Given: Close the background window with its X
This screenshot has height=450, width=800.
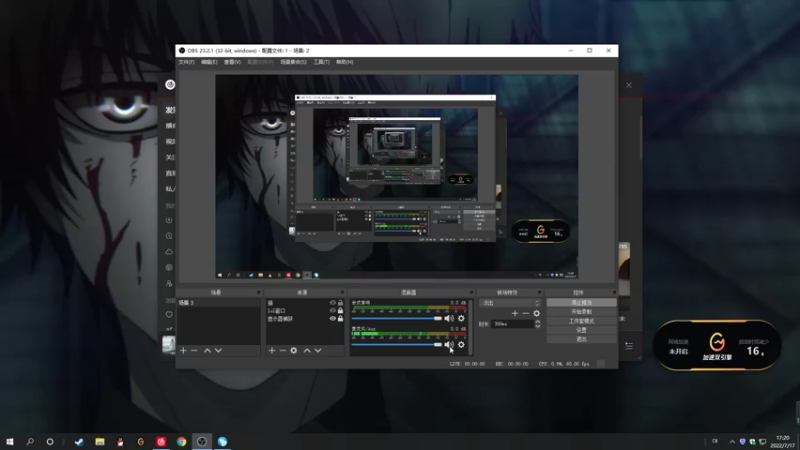Looking at the screenshot, I should 629,85.
